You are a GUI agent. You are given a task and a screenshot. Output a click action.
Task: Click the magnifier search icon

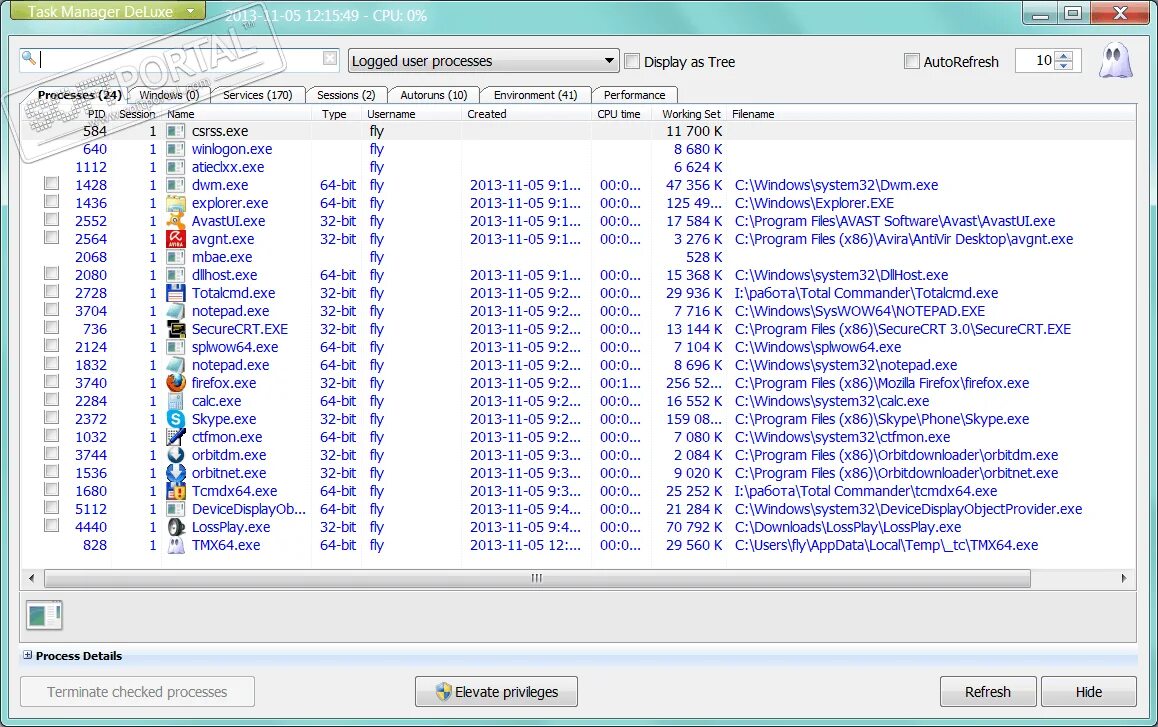[x=29, y=58]
